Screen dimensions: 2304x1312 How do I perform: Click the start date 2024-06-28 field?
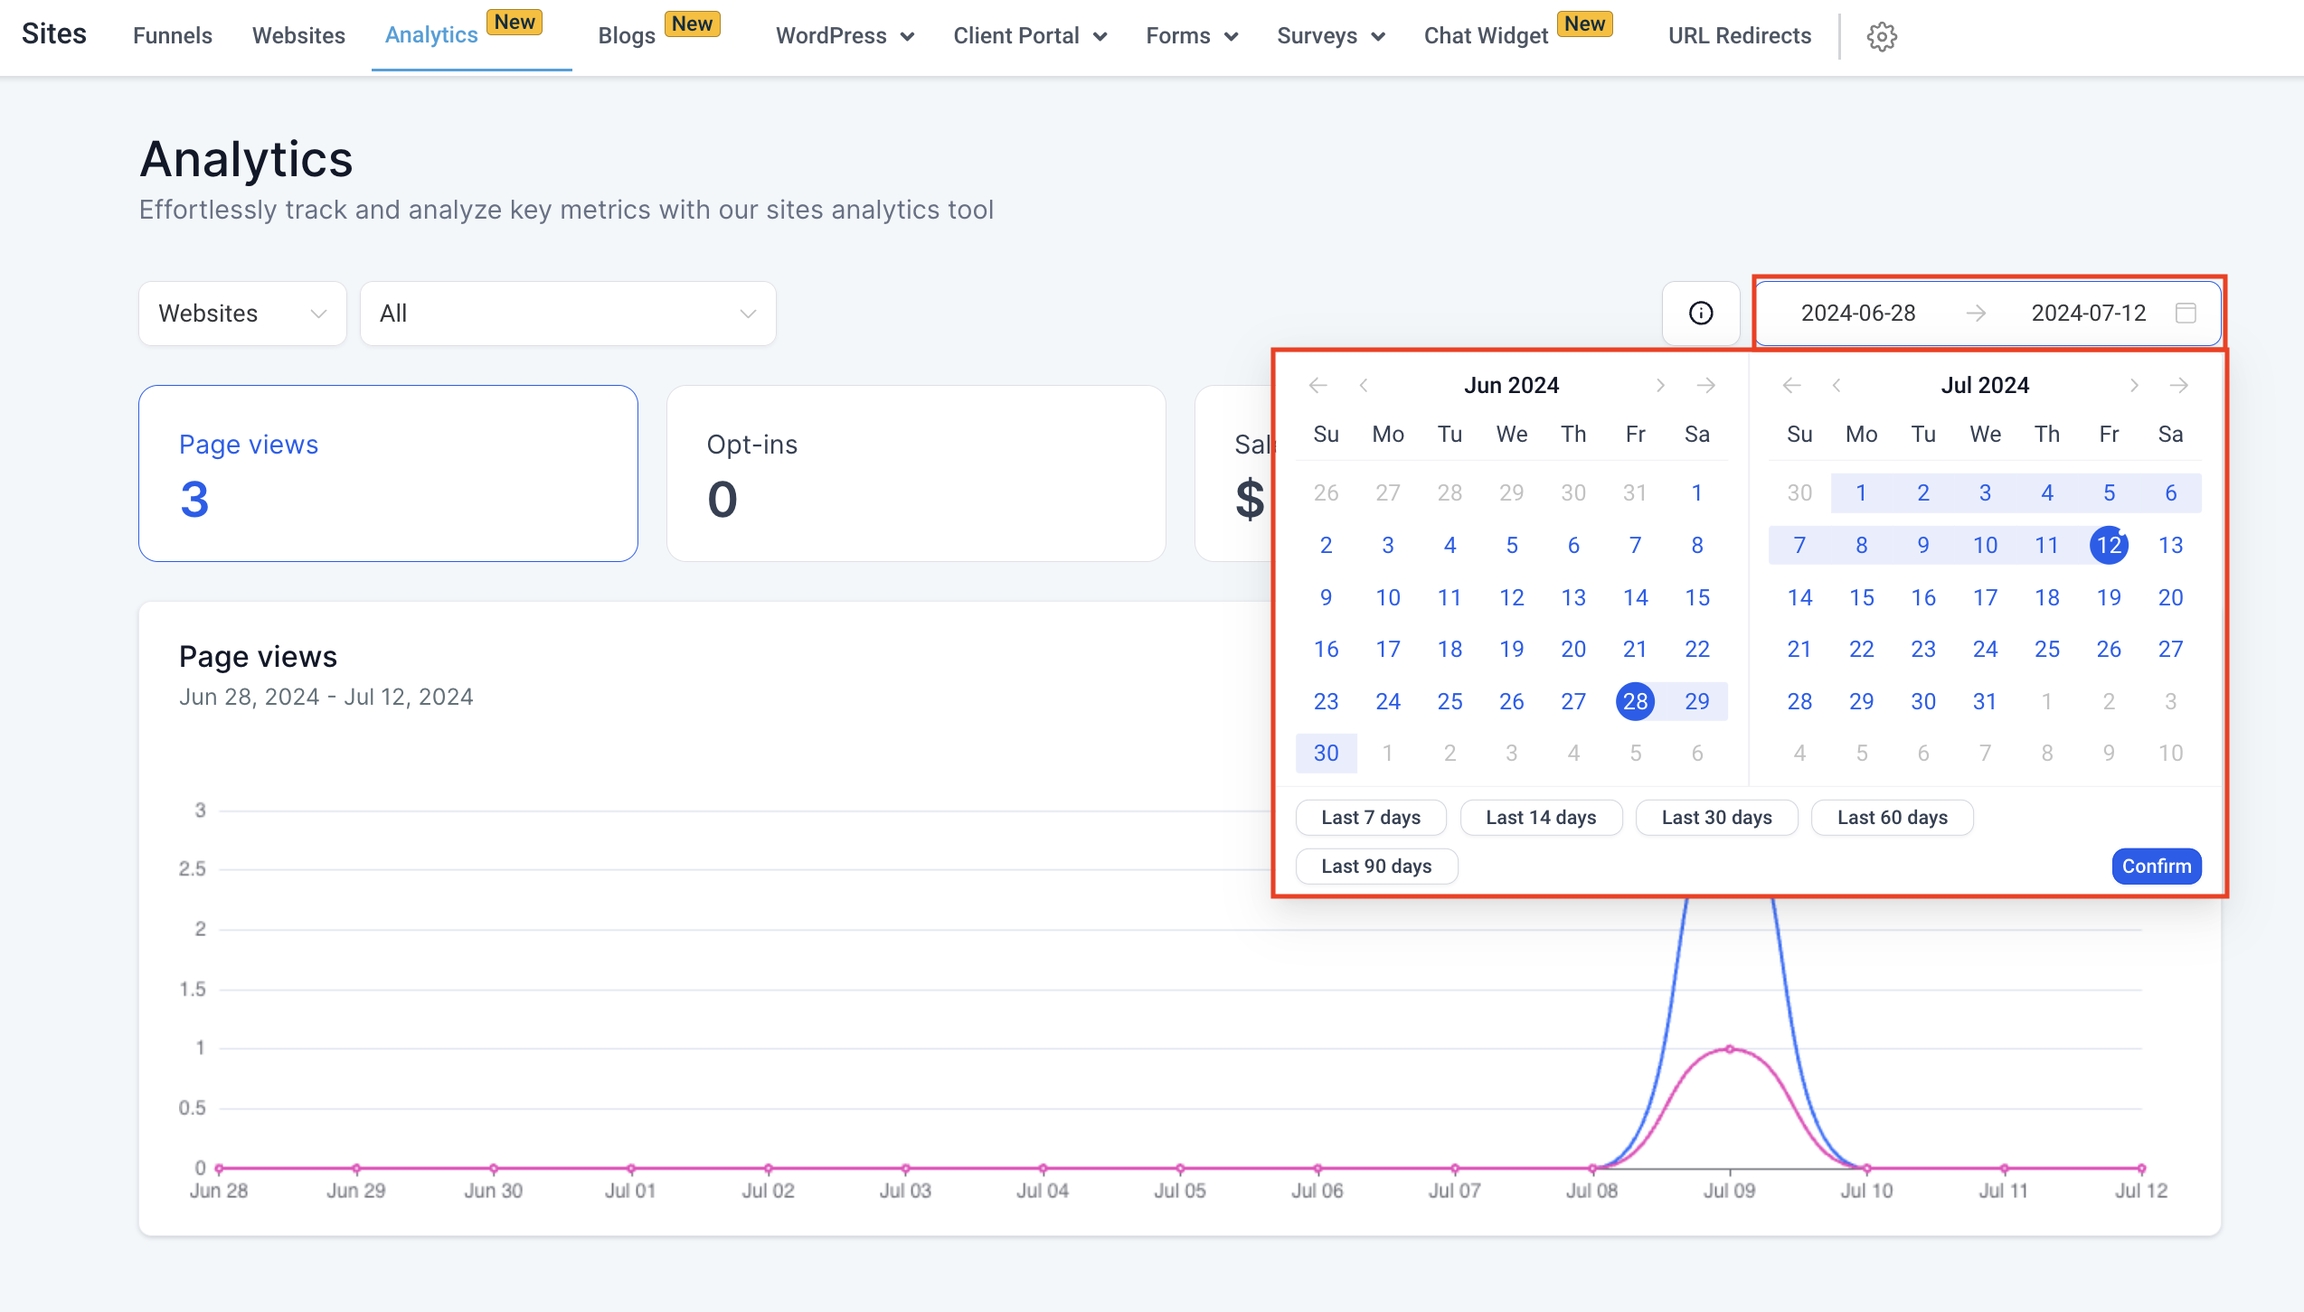point(1857,313)
